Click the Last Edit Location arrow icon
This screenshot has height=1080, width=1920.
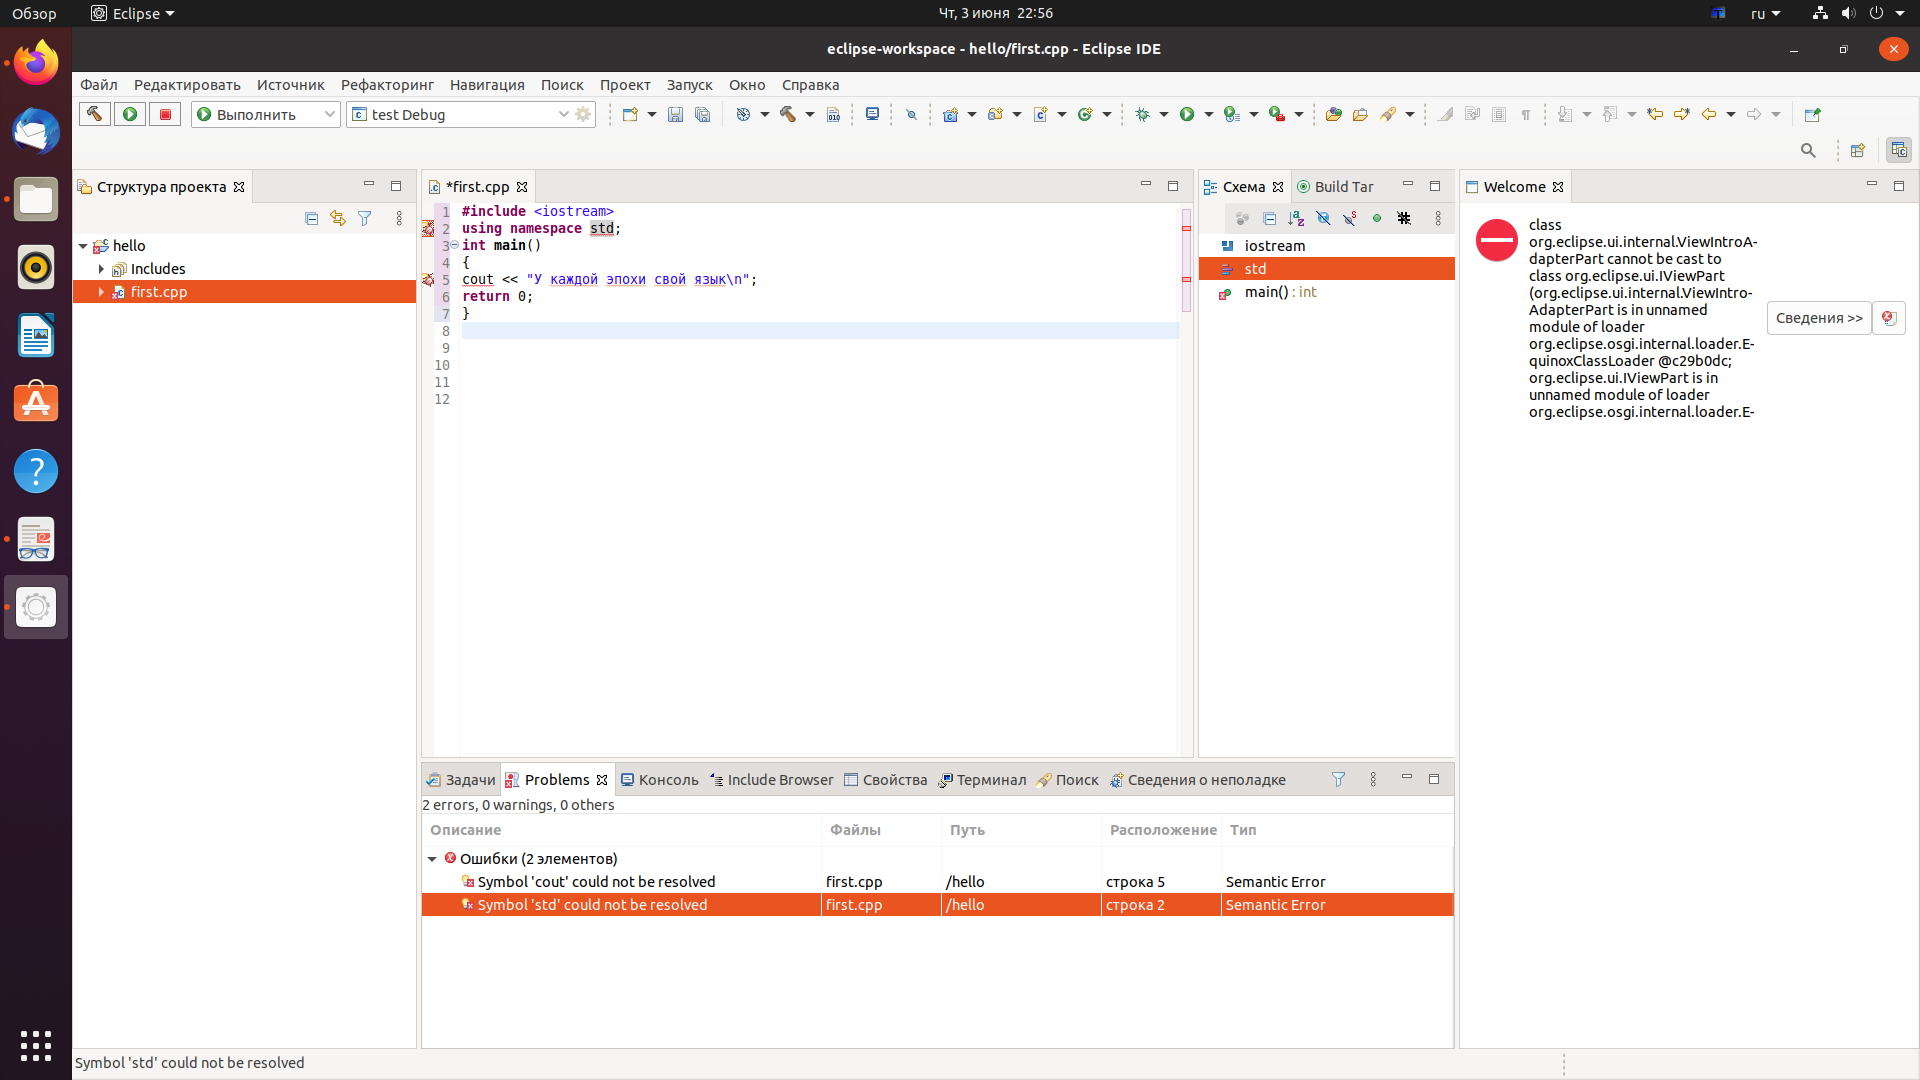(x=1655, y=114)
